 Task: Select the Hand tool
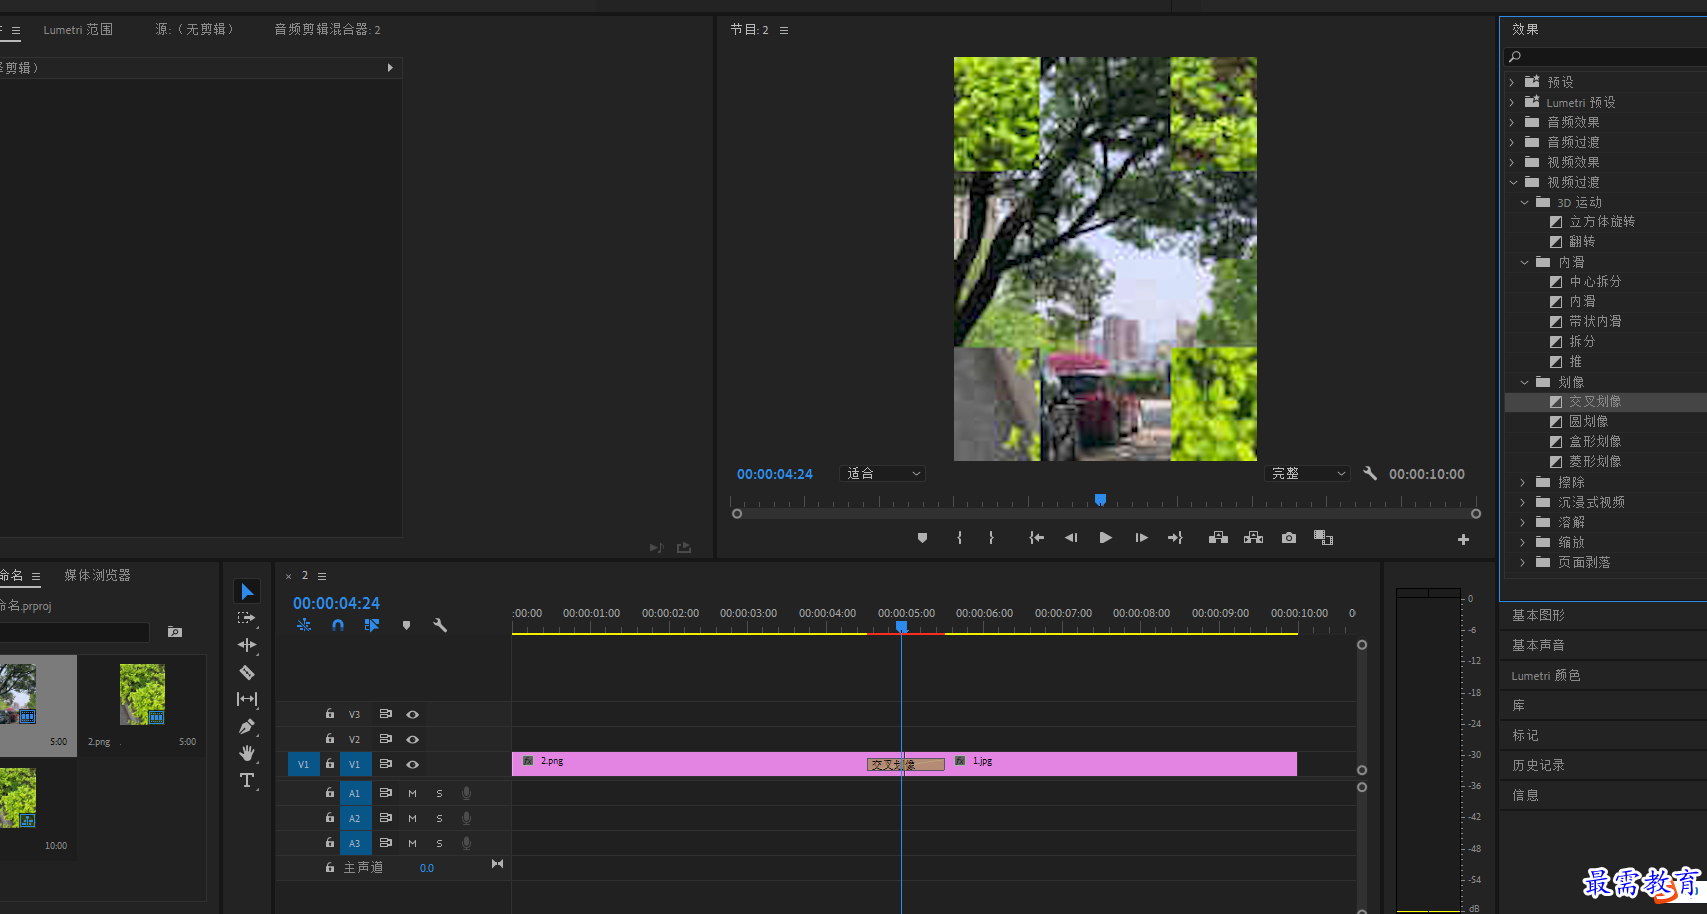click(x=247, y=753)
